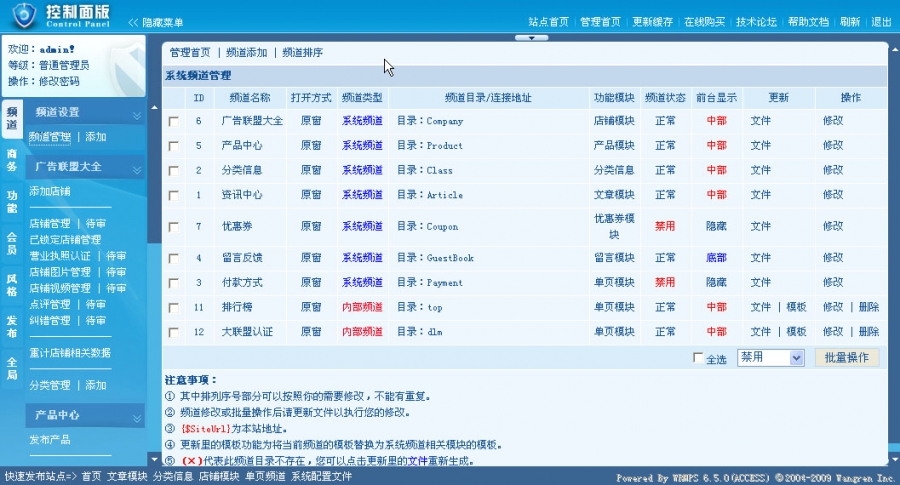
Task: Click 退出 to log out
Action: pos(881,22)
